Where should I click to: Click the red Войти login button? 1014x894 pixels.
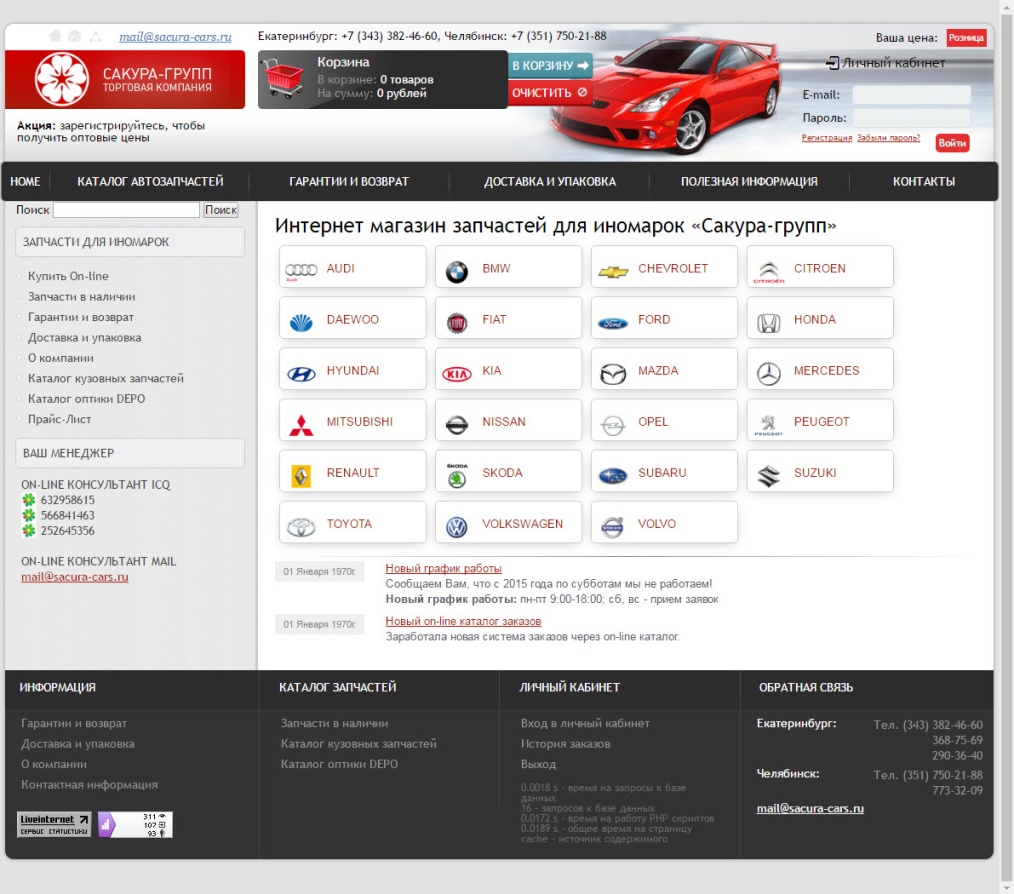[x=953, y=143]
